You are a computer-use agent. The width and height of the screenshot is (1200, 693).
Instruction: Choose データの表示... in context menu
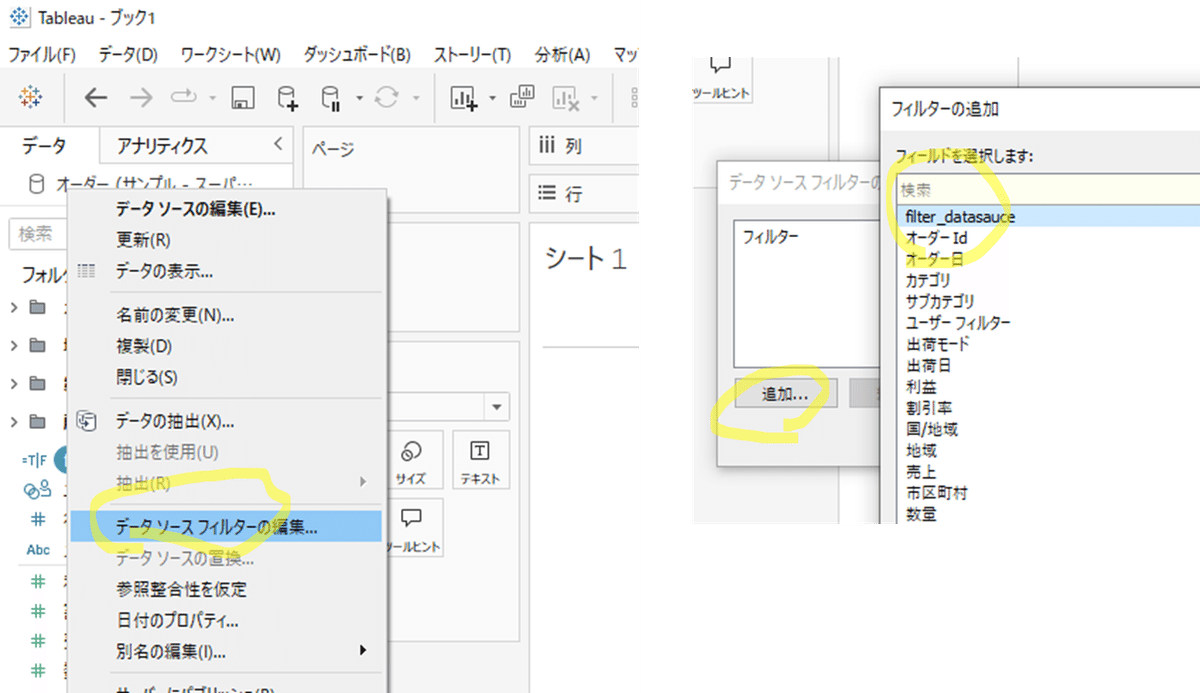tap(225, 271)
